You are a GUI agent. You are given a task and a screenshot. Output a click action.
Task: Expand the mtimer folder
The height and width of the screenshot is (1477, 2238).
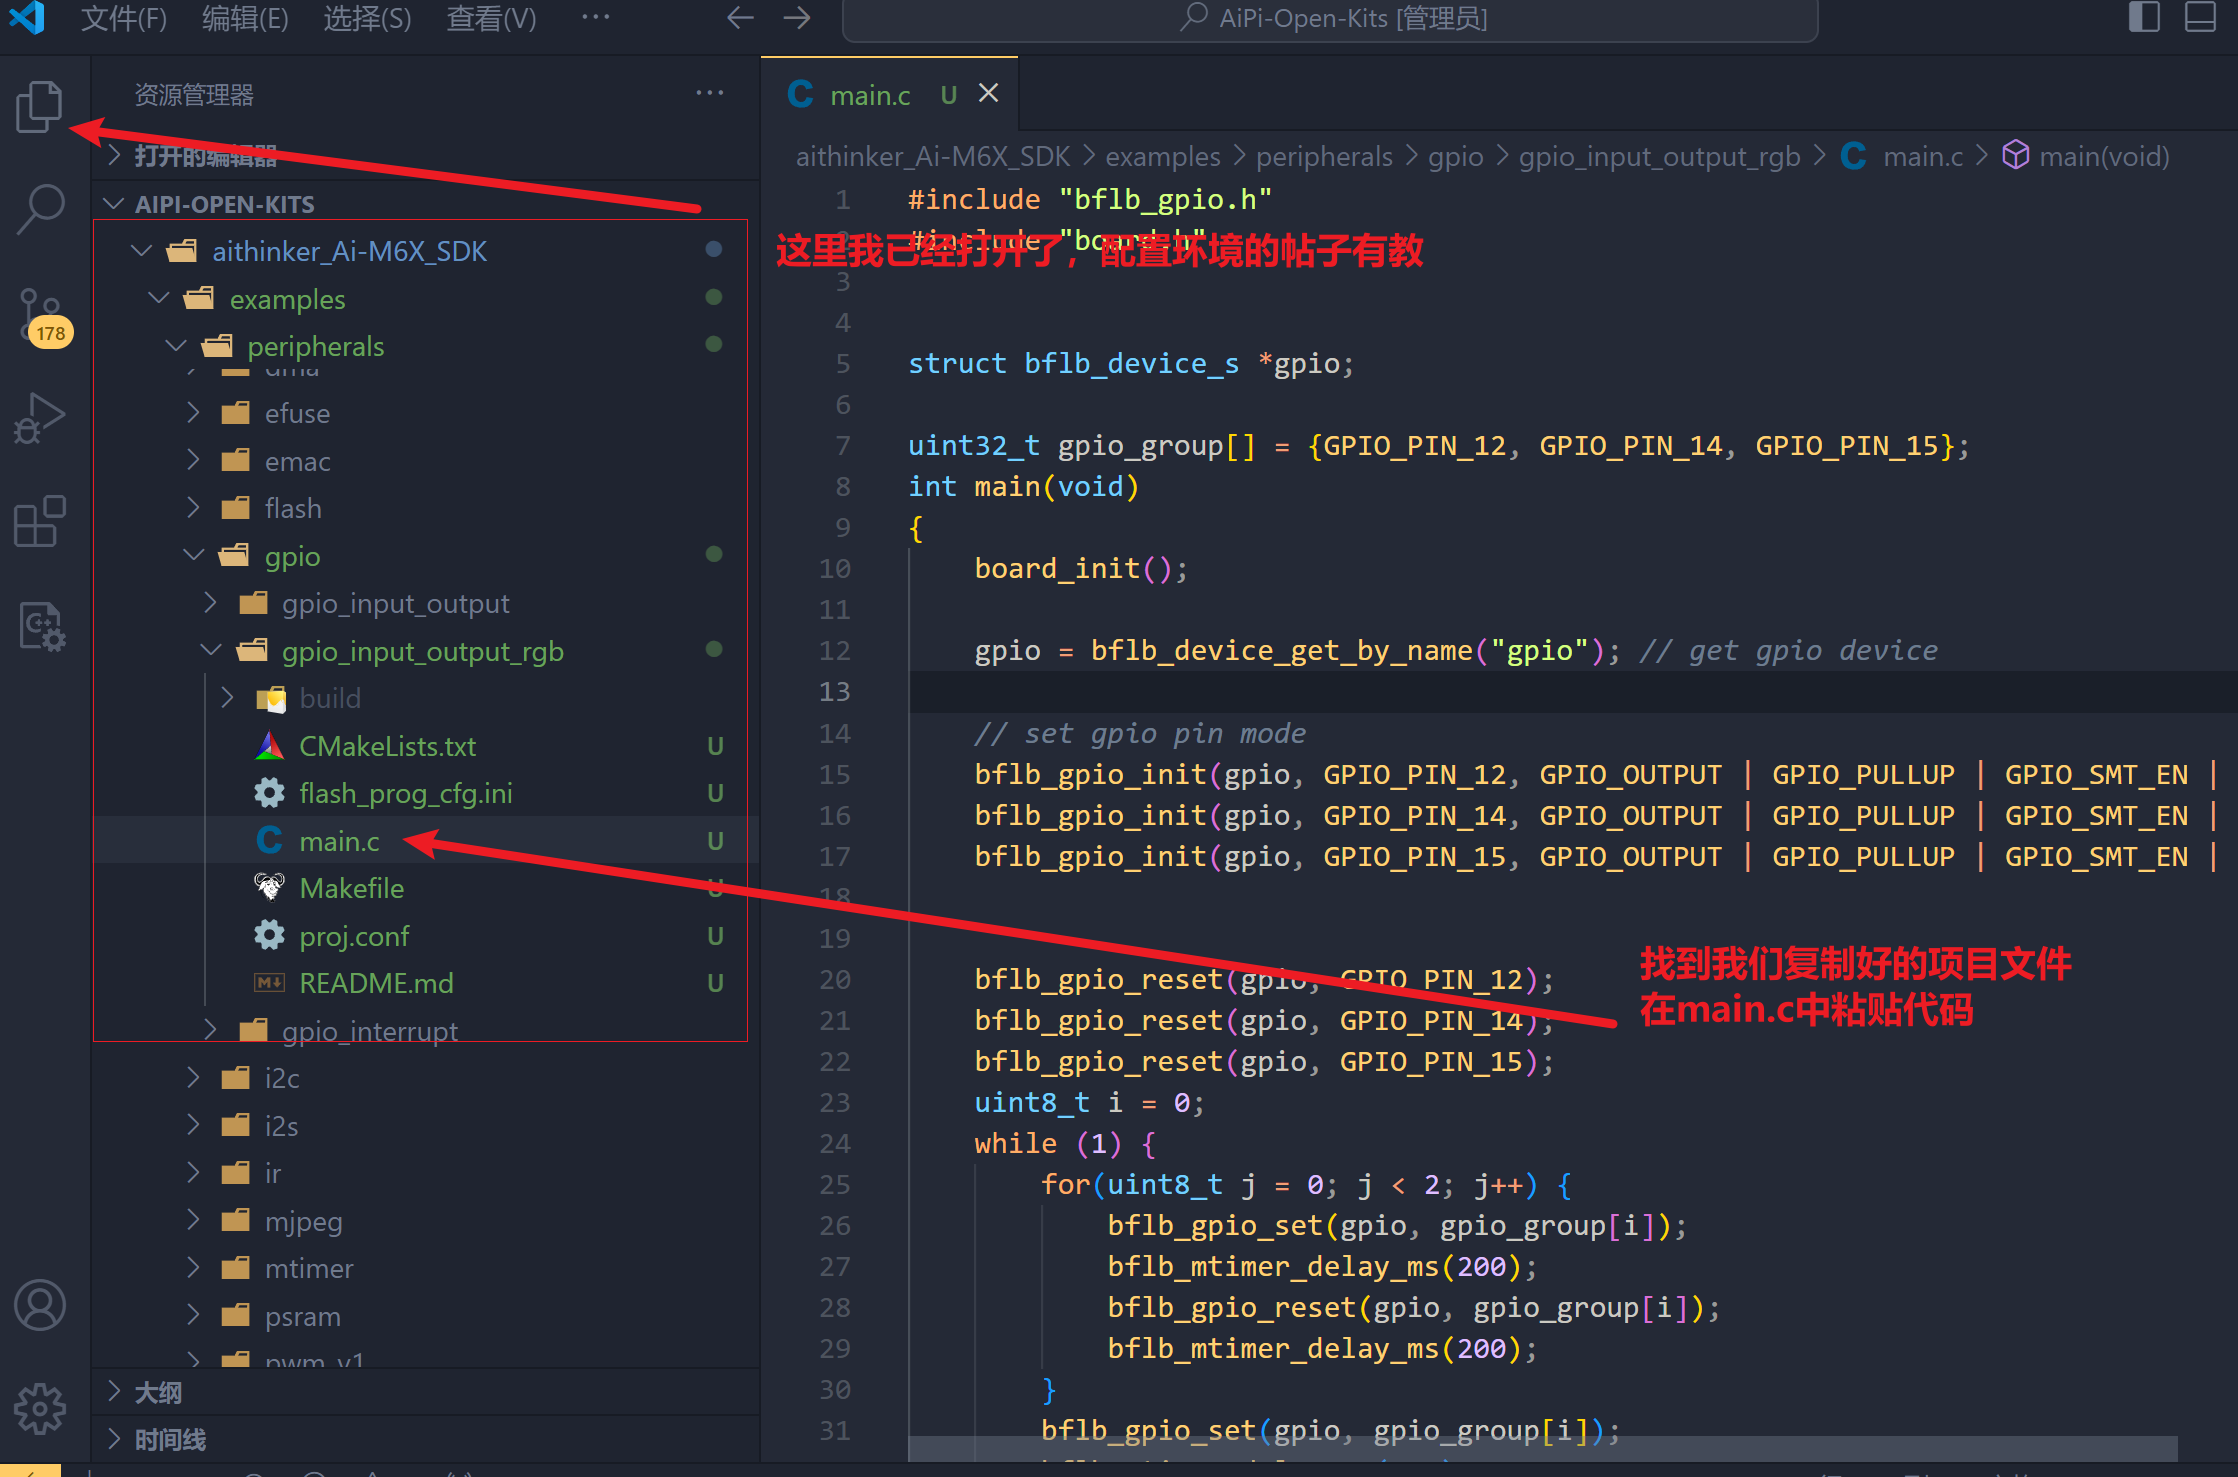pos(426,1268)
